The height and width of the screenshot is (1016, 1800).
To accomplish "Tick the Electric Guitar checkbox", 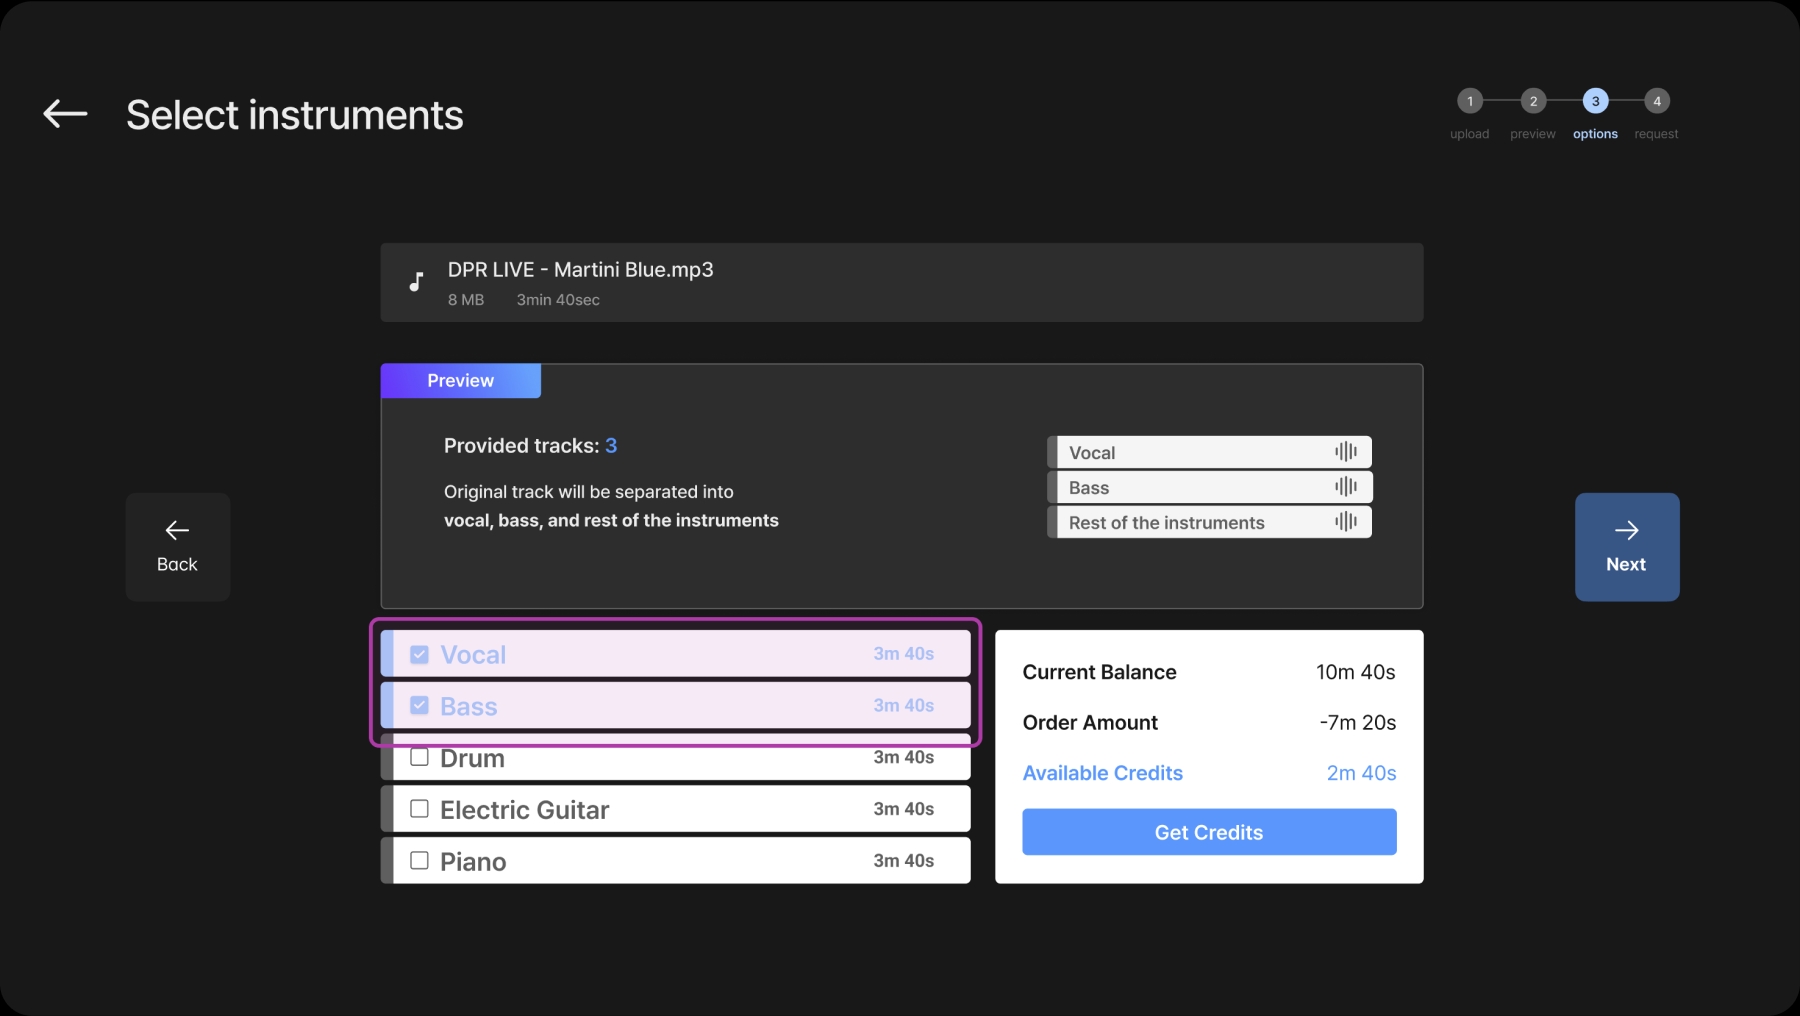I will tap(420, 808).
